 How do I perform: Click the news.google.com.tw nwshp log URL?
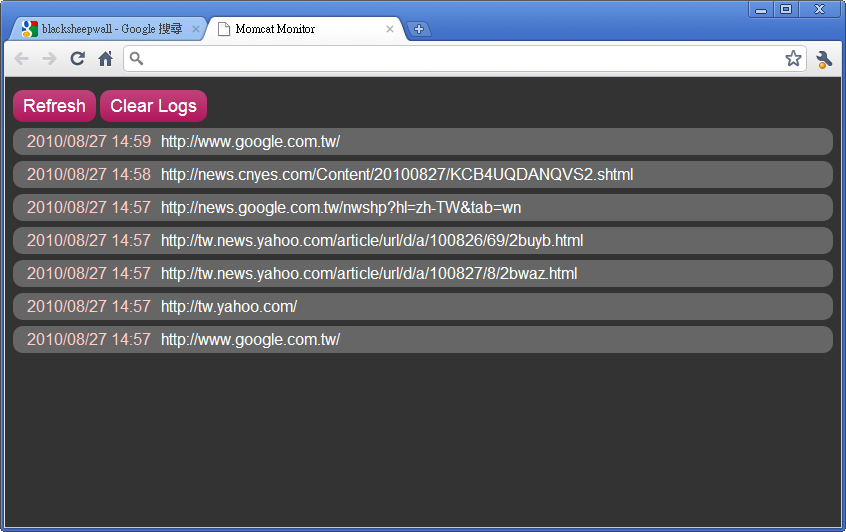[341, 207]
